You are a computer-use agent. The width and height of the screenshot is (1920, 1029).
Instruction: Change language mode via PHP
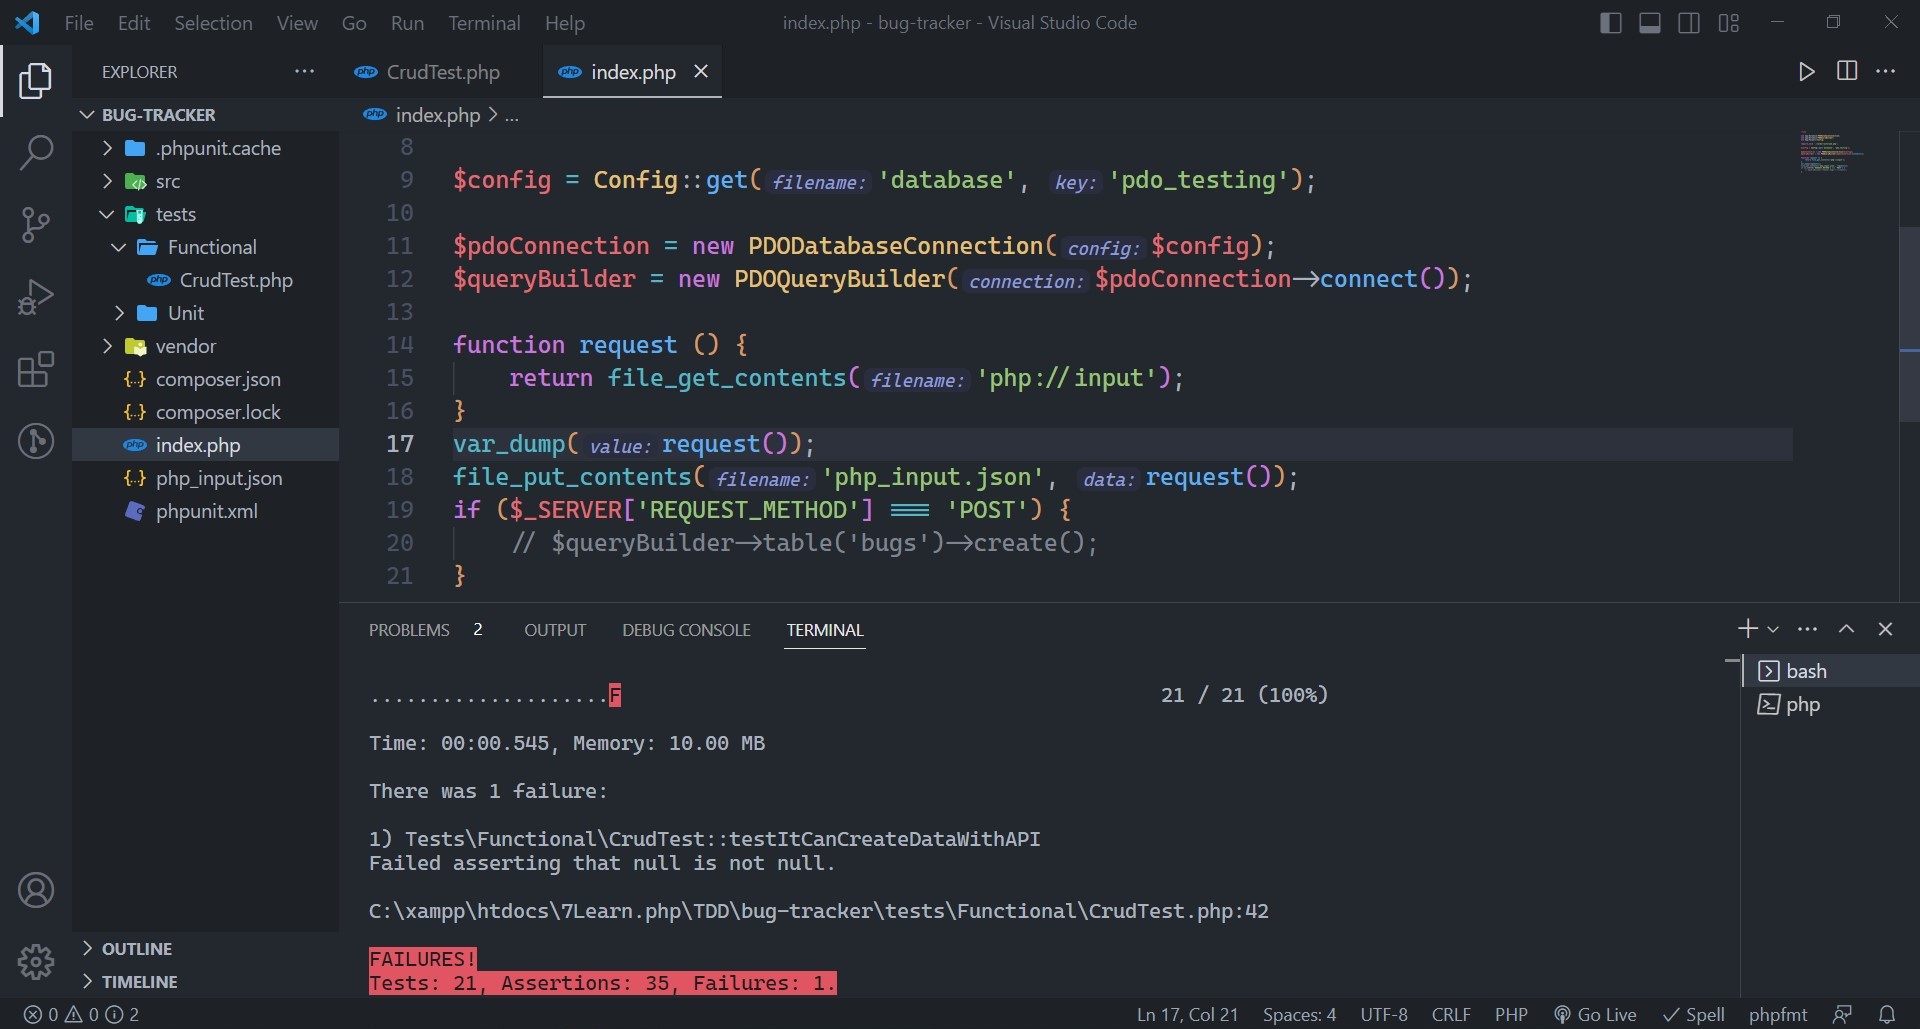[x=1511, y=1014]
